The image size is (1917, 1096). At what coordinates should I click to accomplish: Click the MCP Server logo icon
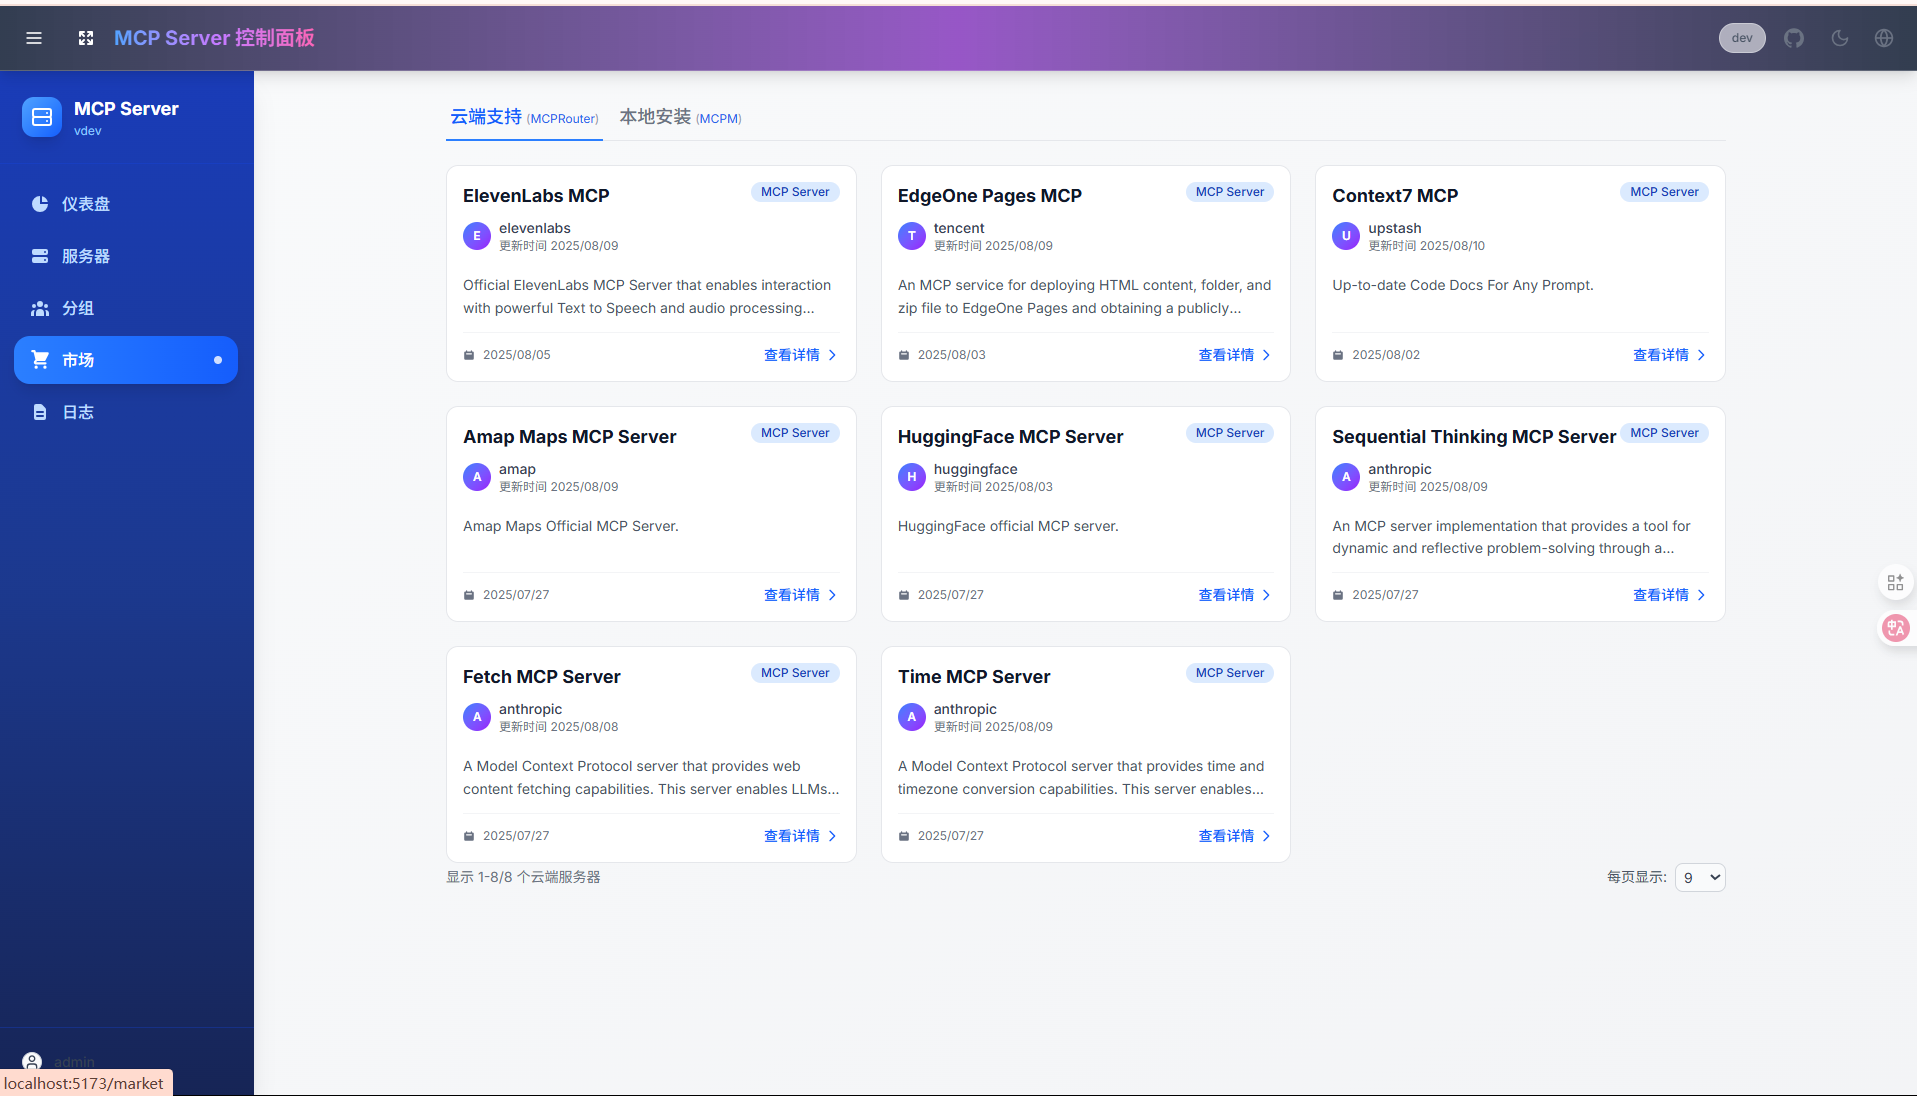tap(42, 117)
